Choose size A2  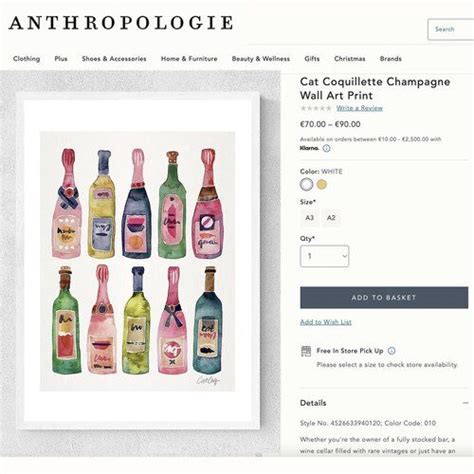pyautogui.click(x=331, y=218)
